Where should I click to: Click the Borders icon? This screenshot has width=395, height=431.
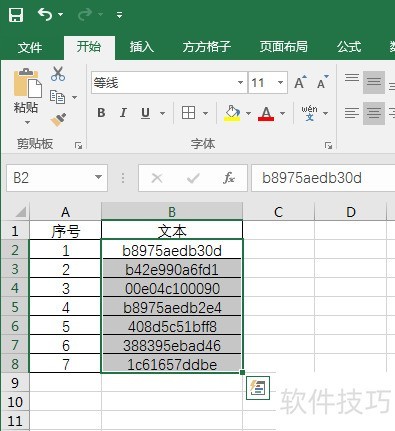coord(188,113)
